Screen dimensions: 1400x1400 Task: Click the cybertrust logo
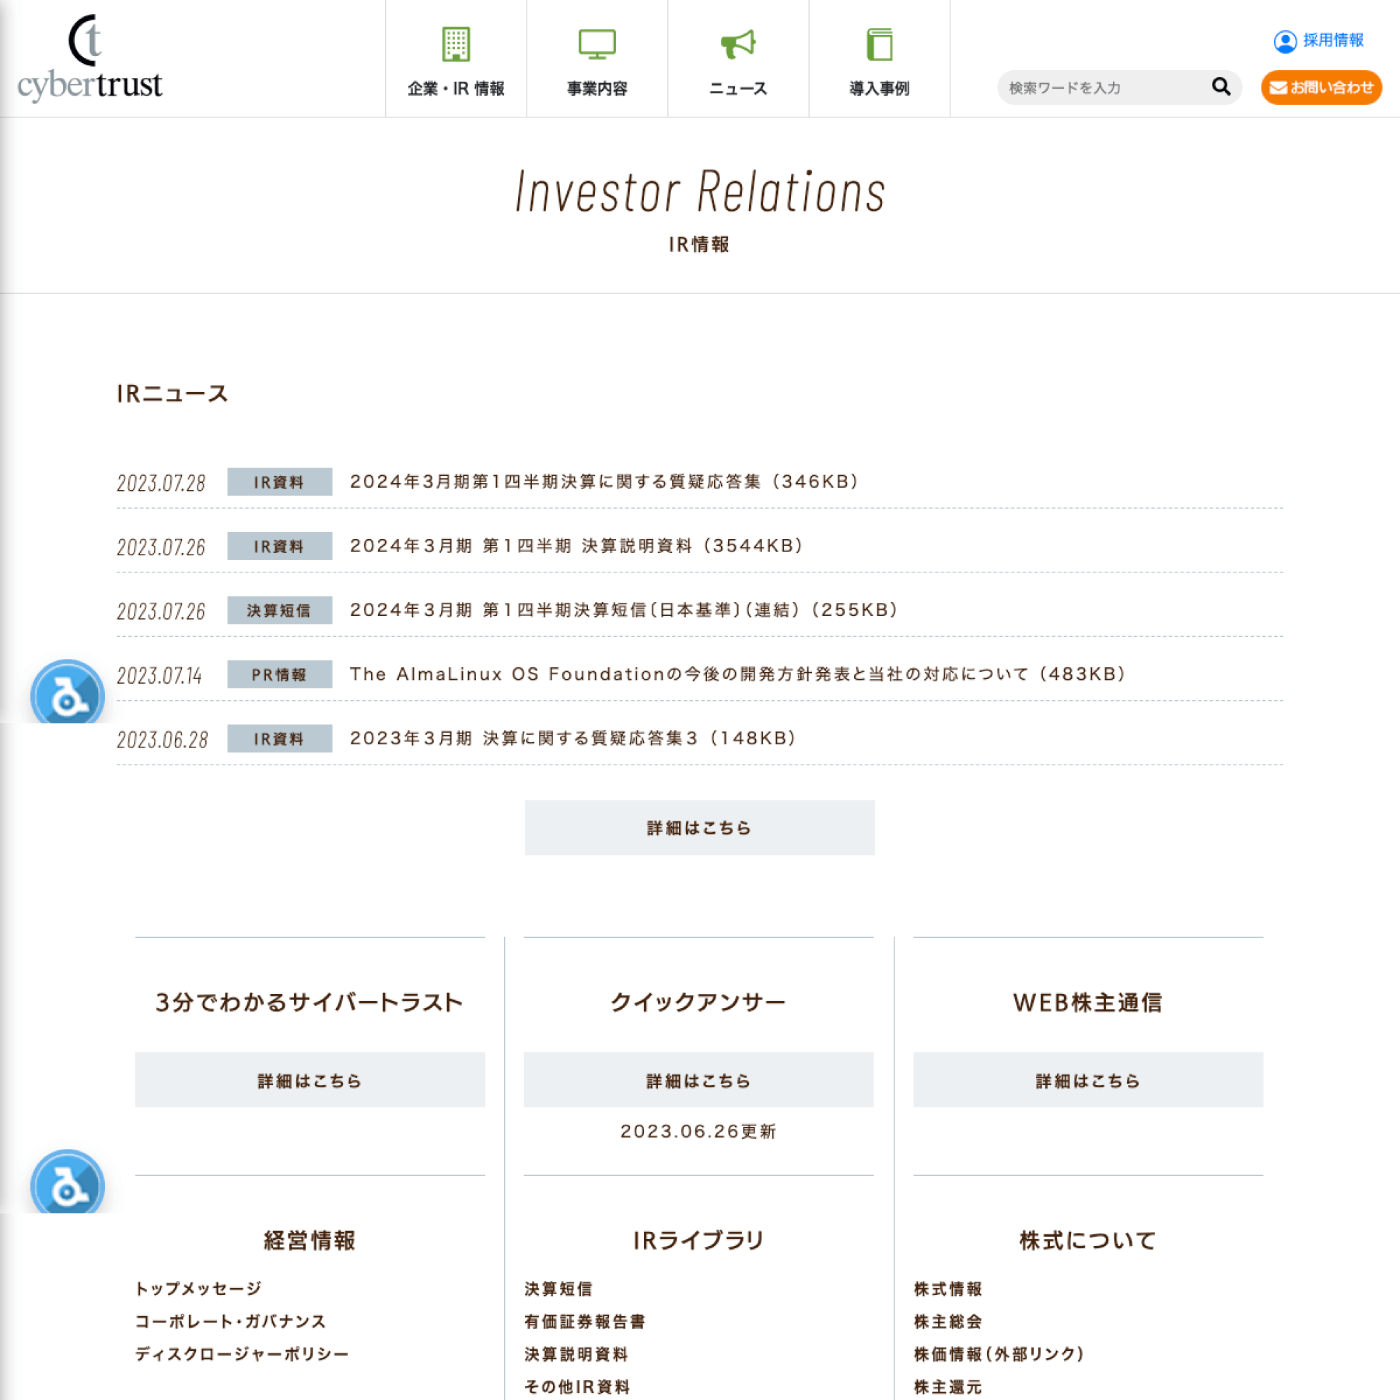[90, 60]
